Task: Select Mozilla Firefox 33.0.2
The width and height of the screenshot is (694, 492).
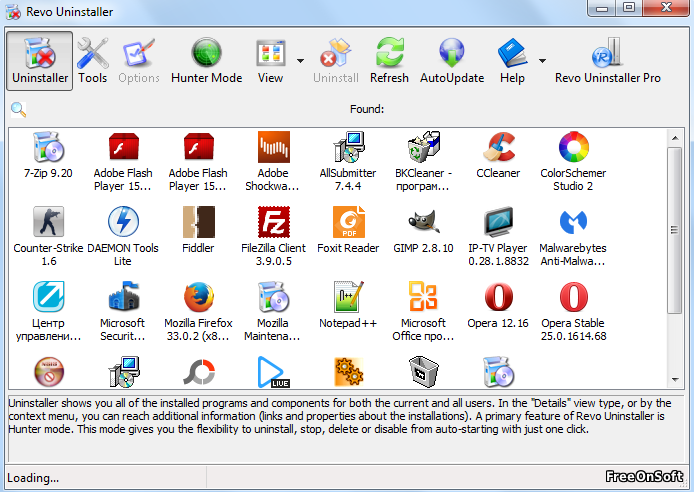Action: click(198, 311)
